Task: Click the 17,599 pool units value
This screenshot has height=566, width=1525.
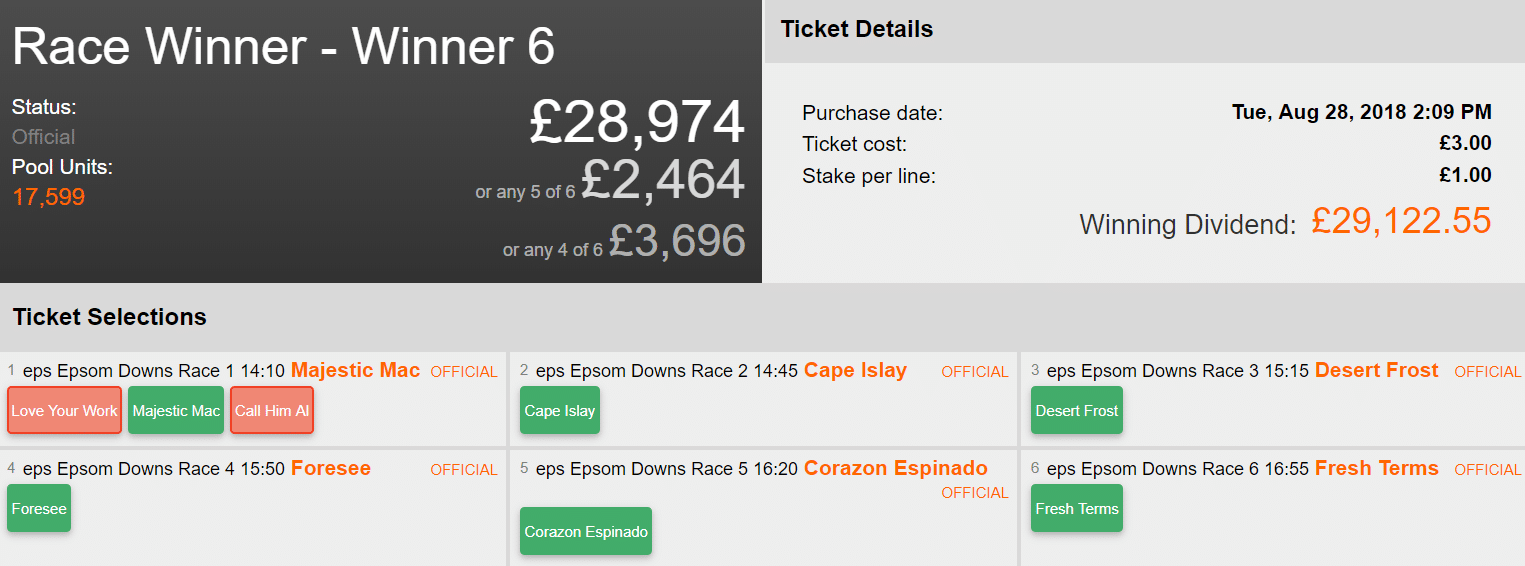Action: coord(48,197)
